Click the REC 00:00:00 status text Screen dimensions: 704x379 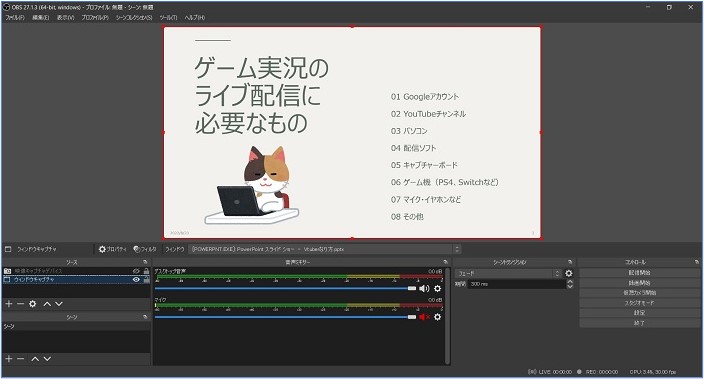coord(602,372)
